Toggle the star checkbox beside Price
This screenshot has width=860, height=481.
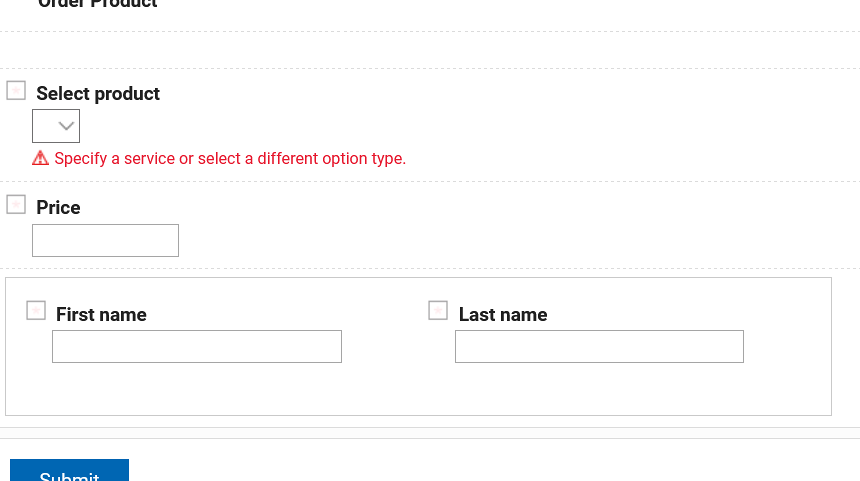[x=16, y=205]
